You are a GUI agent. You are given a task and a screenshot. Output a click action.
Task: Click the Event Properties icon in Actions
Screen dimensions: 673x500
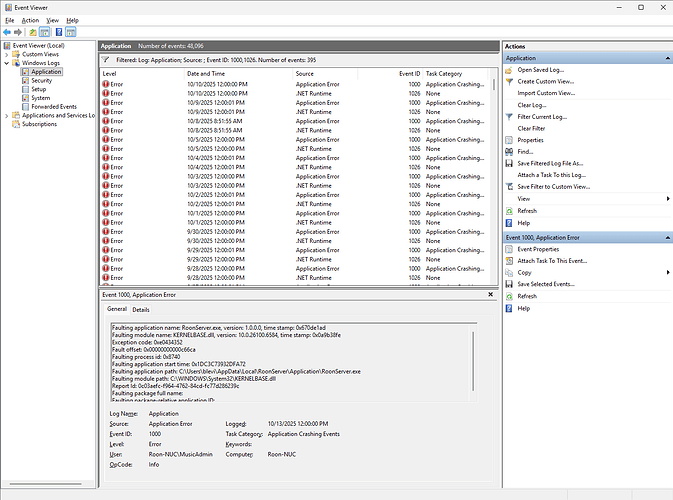509,249
